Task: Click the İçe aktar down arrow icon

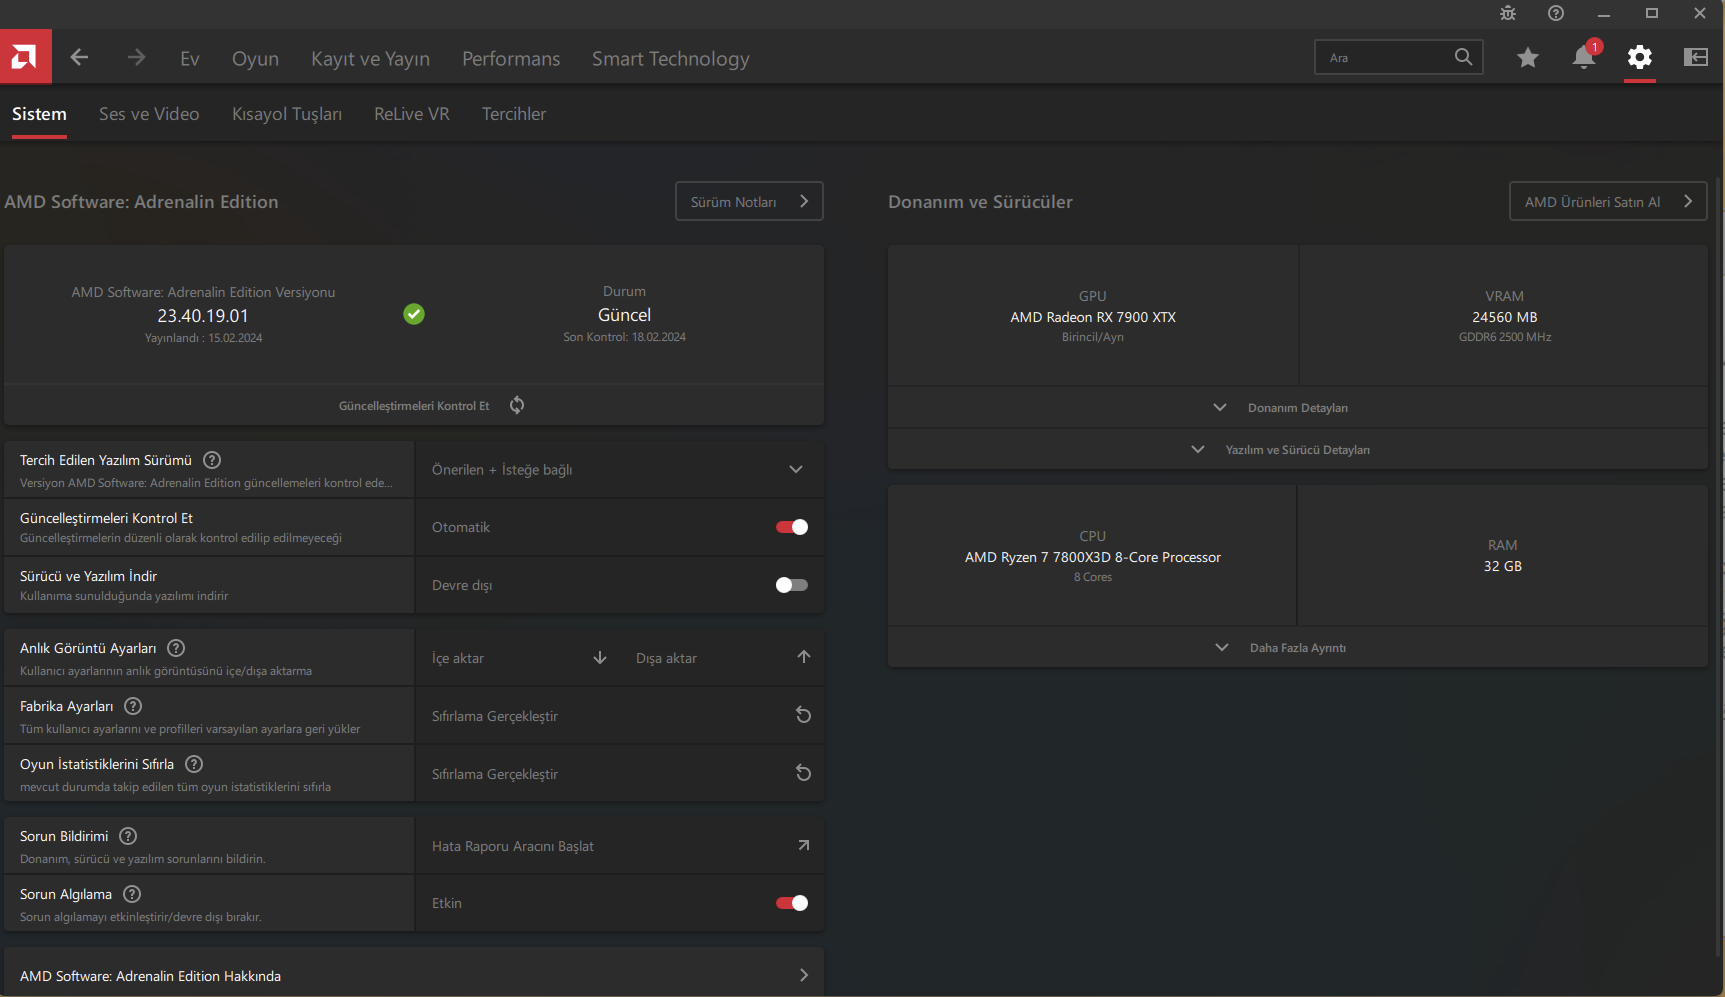Action: 600,658
